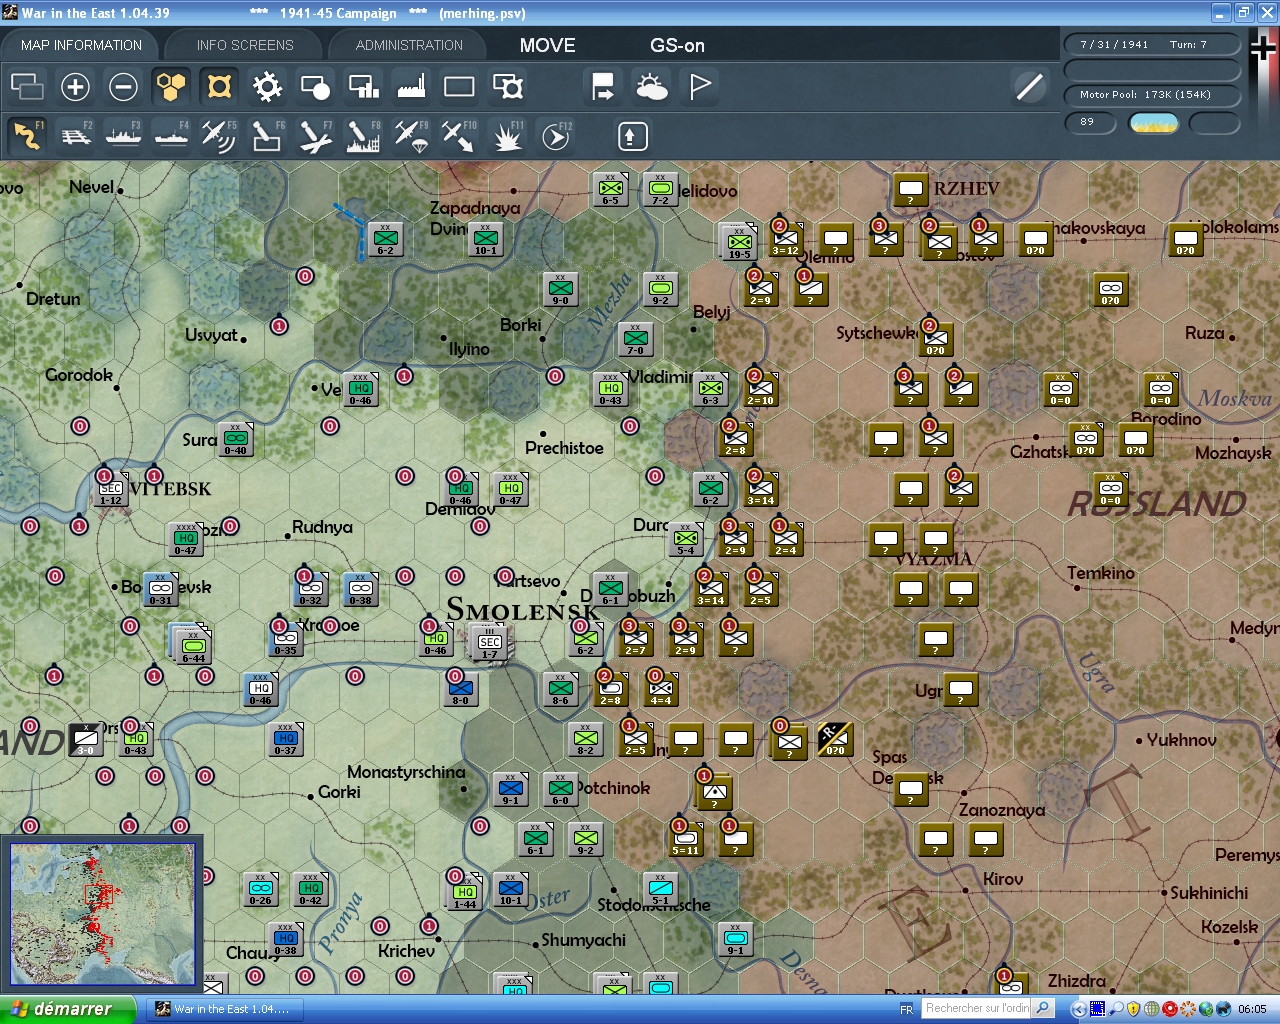
Task: Click the Rechercher search field in taskbar
Action: pos(977,1008)
